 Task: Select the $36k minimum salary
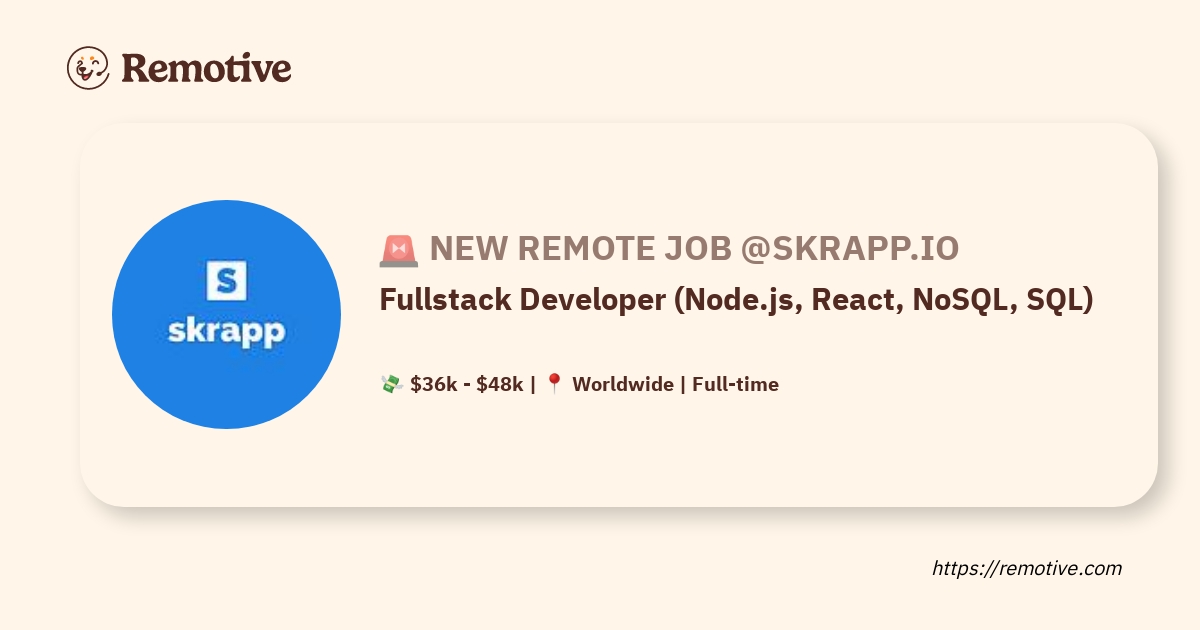434,384
